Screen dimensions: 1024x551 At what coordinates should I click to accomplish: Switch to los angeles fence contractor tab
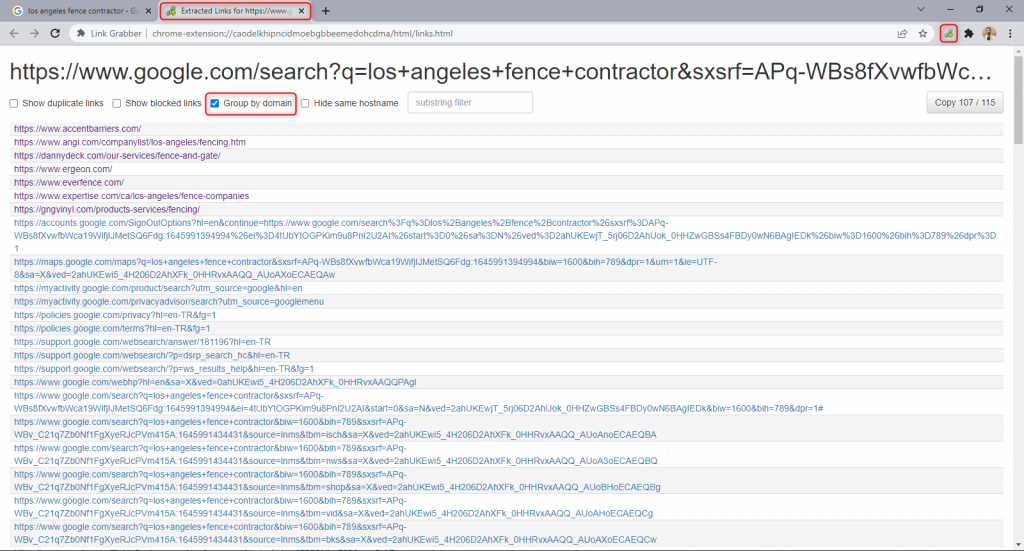tap(80, 11)
